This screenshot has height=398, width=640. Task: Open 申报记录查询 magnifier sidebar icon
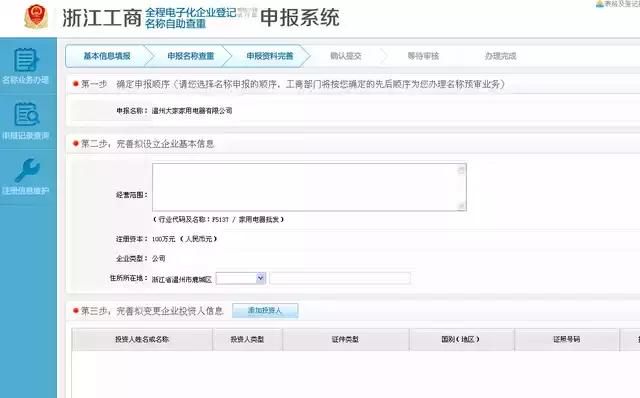(x=27, y=114)
